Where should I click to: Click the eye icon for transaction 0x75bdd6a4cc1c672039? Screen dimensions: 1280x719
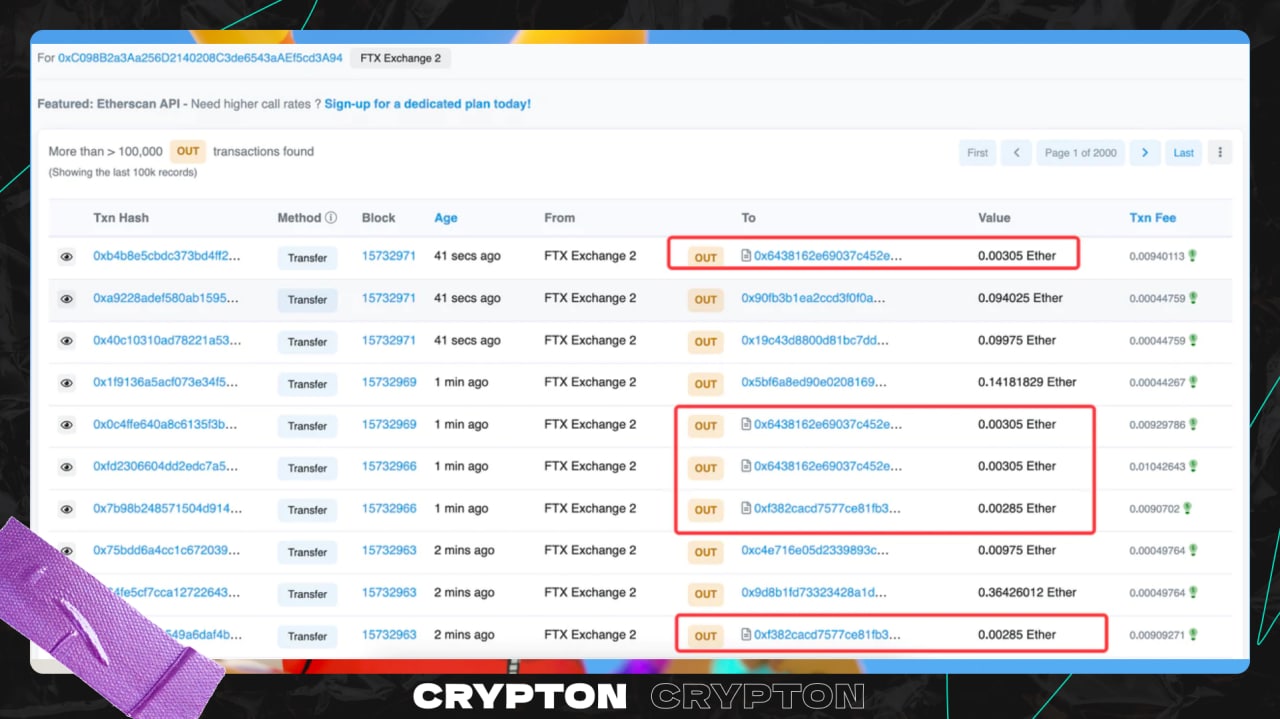point(66,551)
